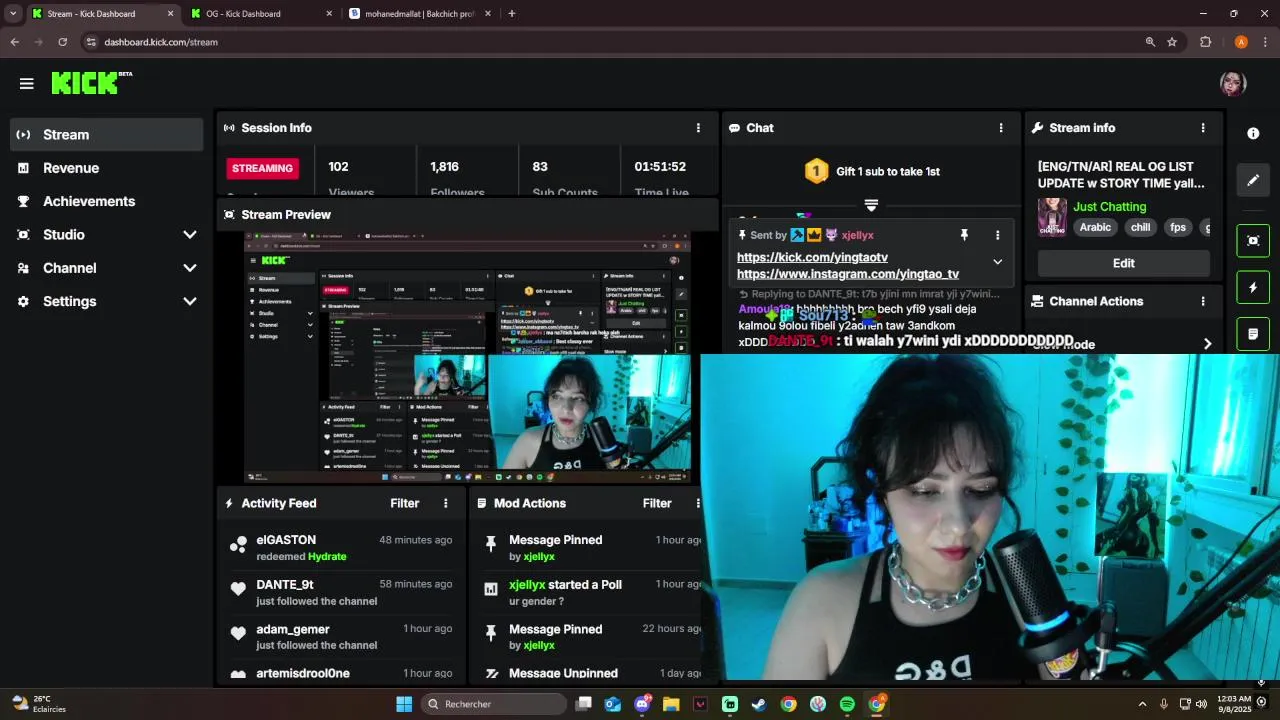Open Spotify from taskbar
The width and height of the screenshot is (1280, 720).
(x=847, y=704)
